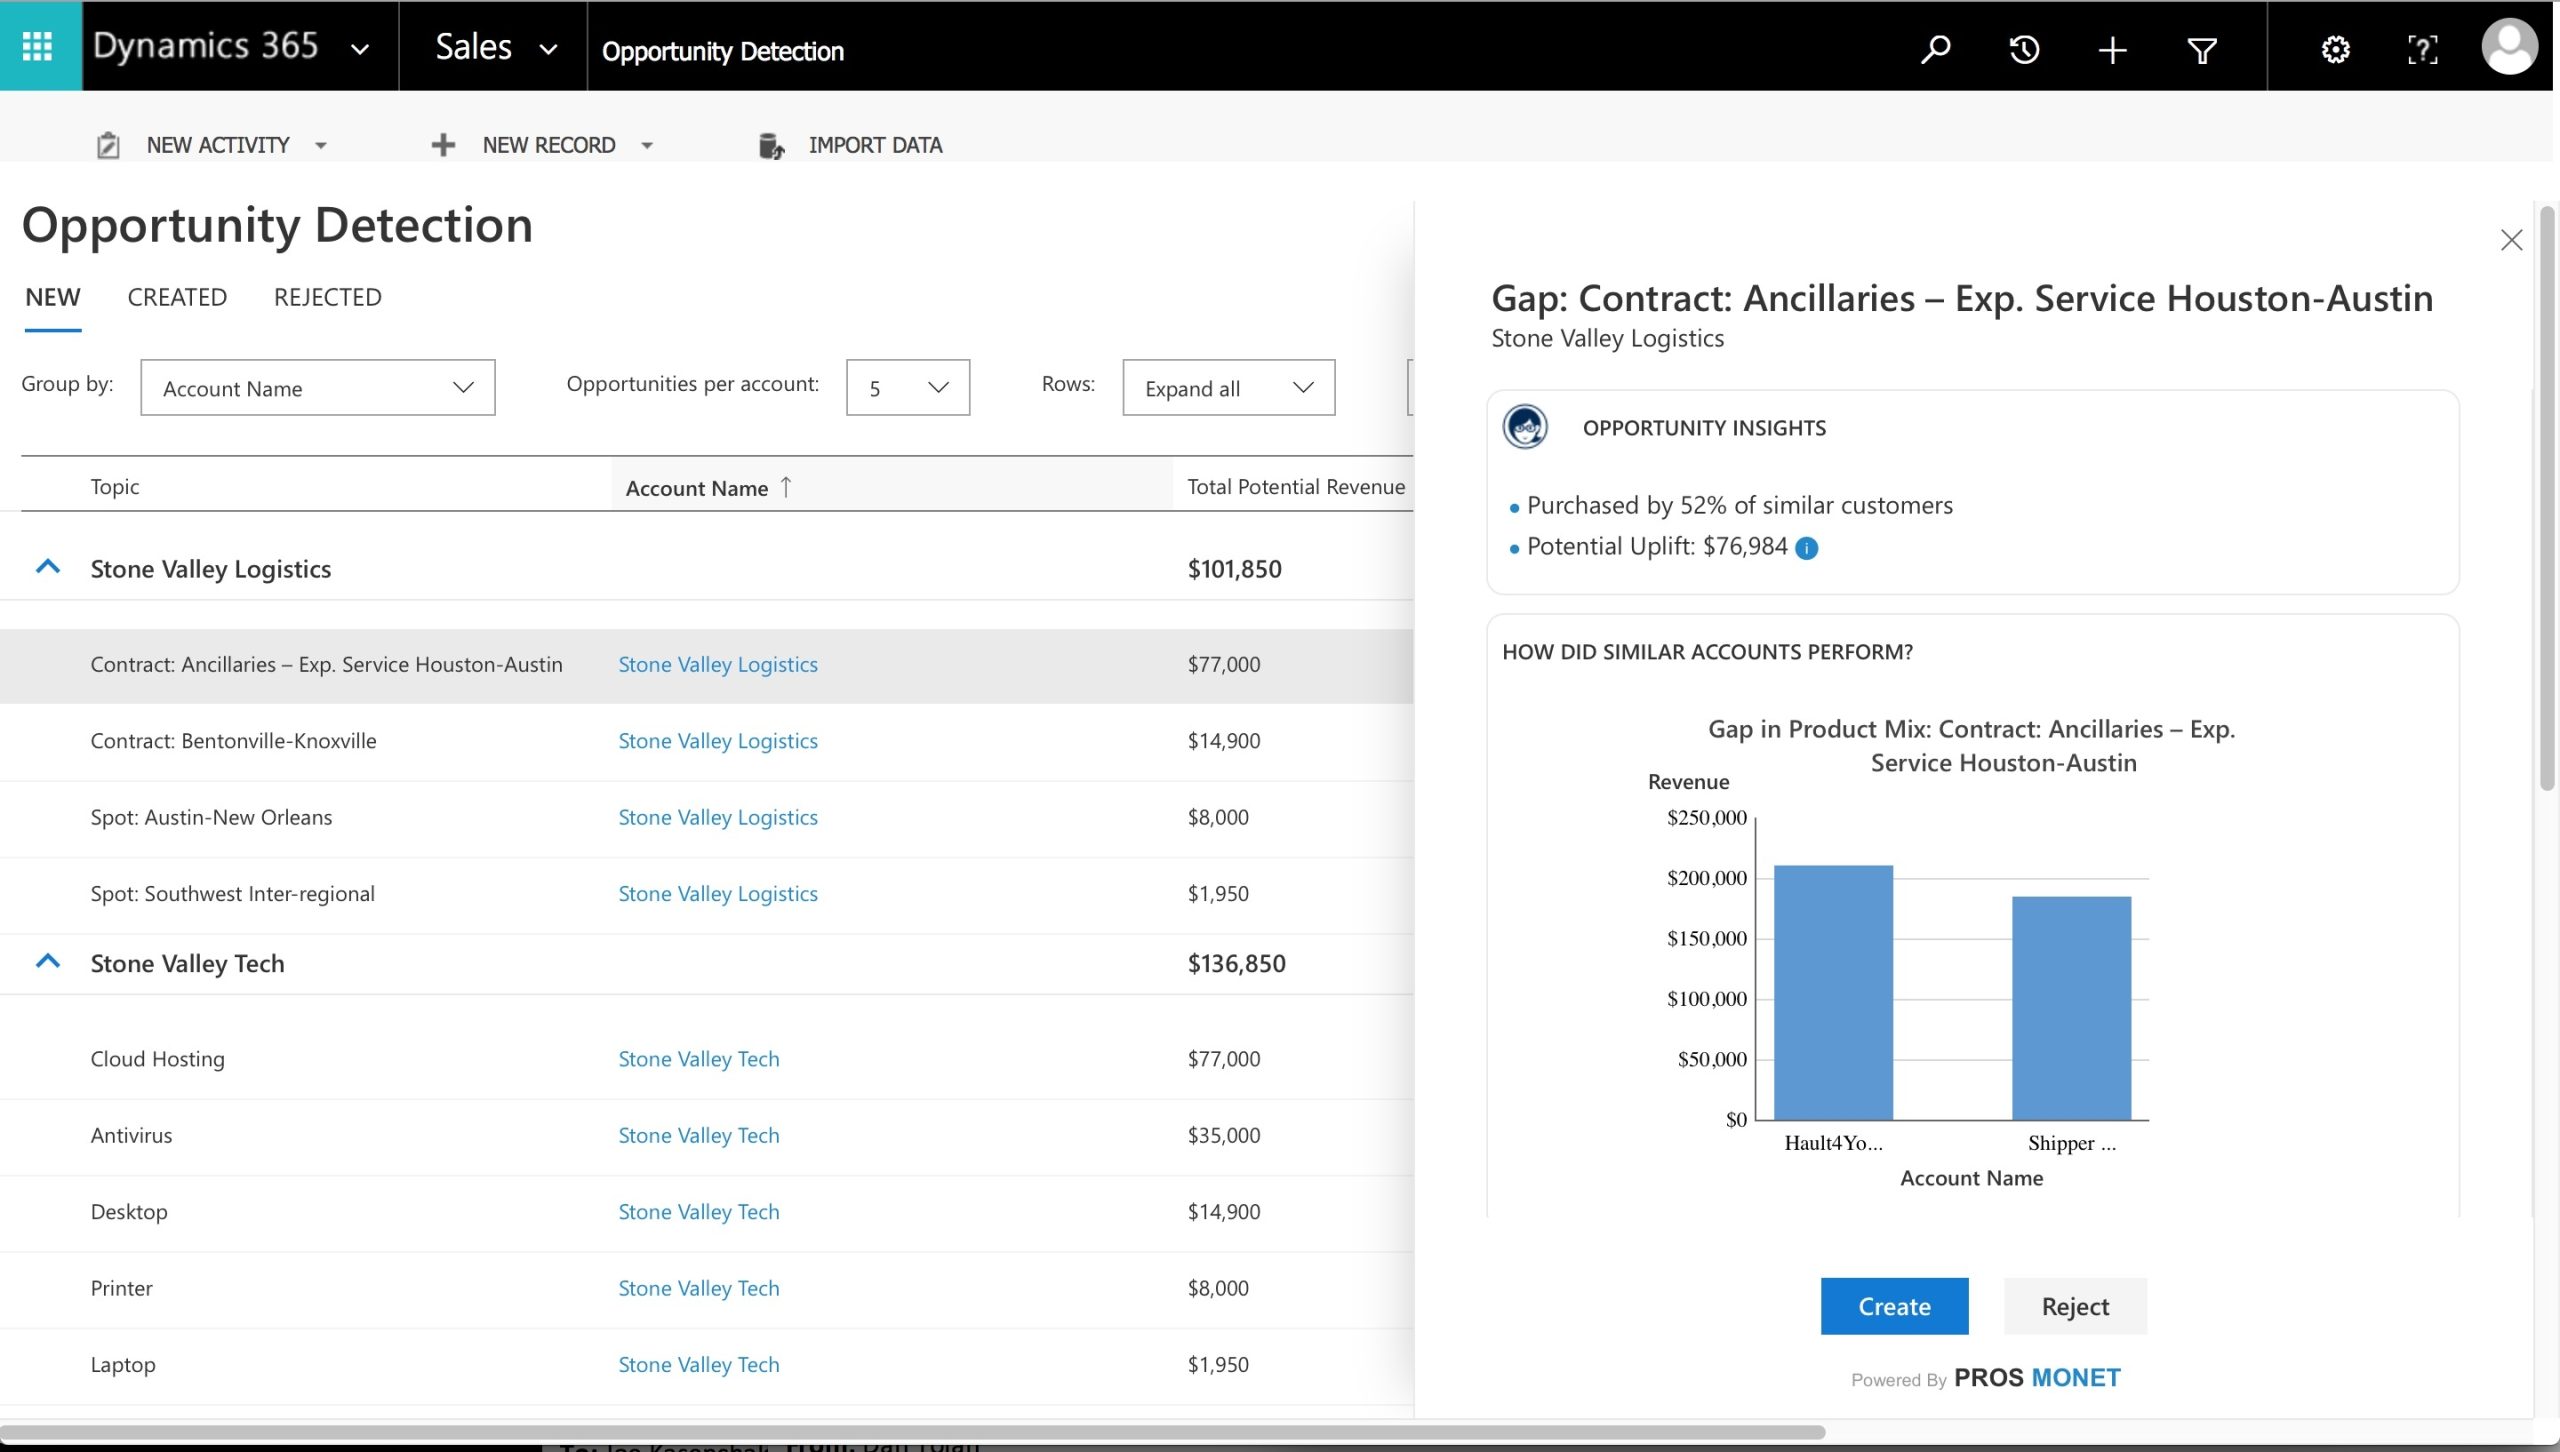Click the search magnifier icon
The width and height of the screenshot is (2560, 1452).
[1935, 49]
